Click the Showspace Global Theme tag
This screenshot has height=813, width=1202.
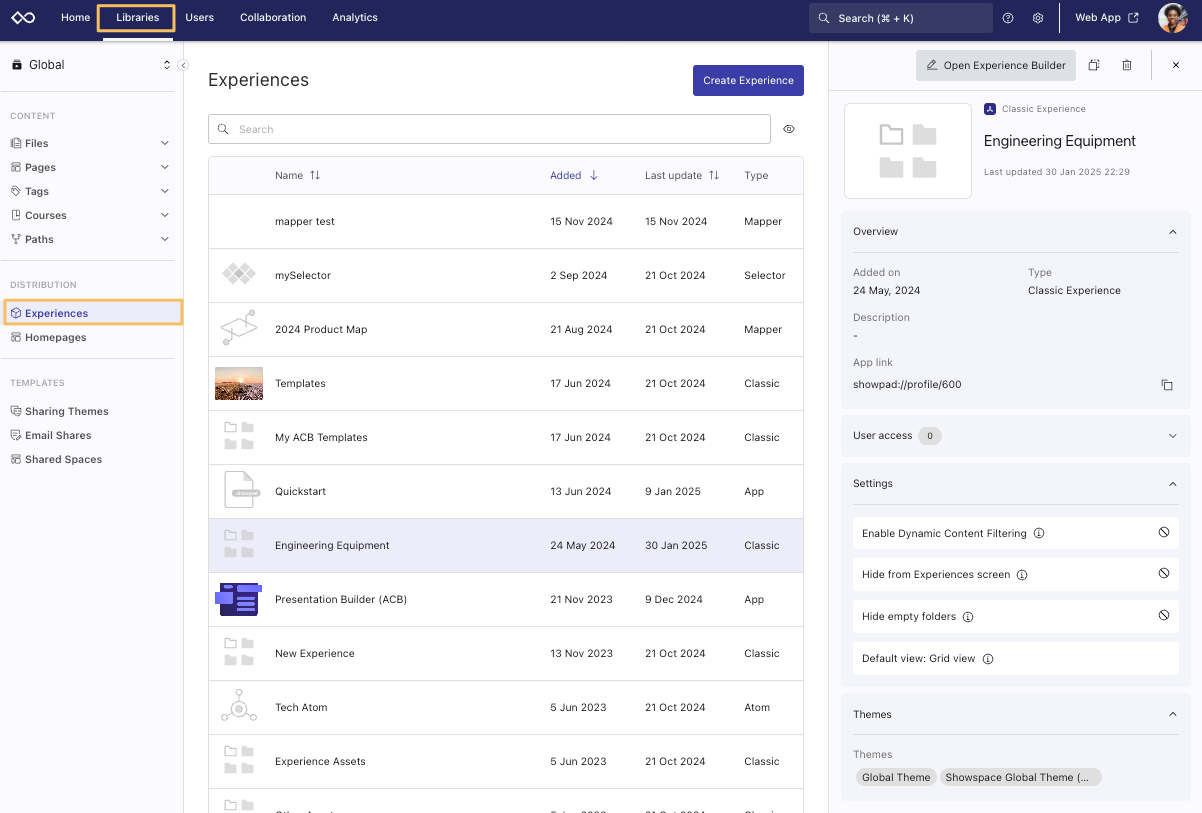click(x=1020, y=777)
